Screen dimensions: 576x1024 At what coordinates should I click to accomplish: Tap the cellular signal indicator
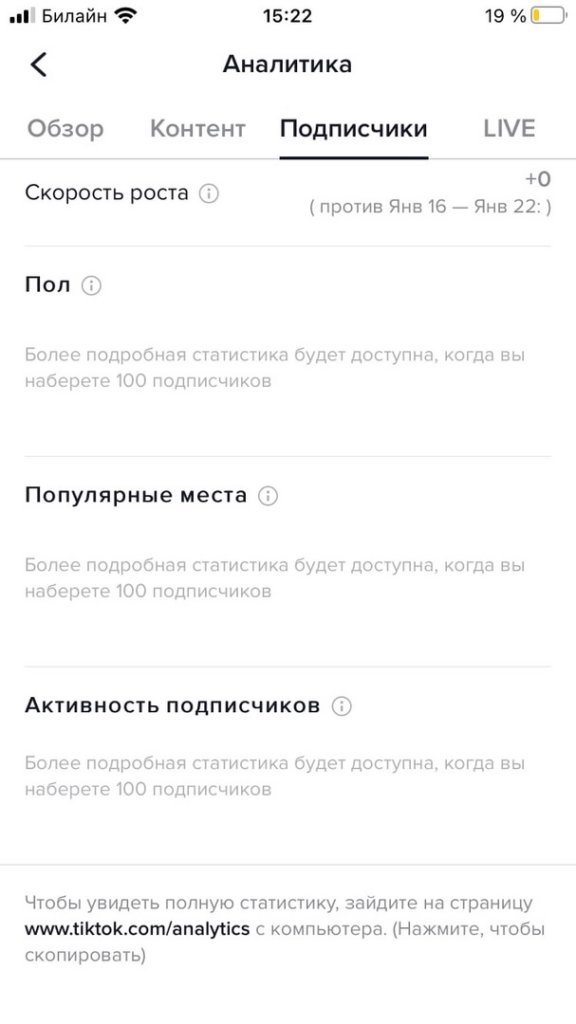pos(21,15)
